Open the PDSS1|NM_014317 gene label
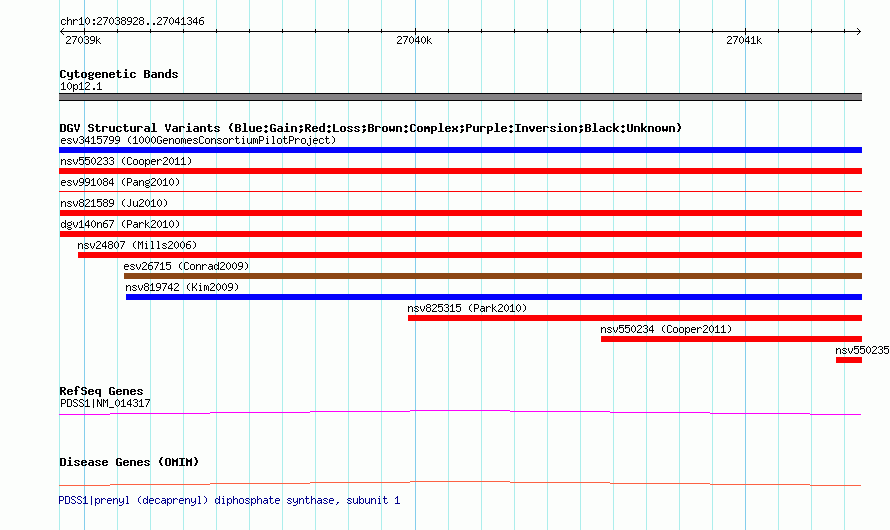This screenshot has height=530, width=890. (105, 403)
